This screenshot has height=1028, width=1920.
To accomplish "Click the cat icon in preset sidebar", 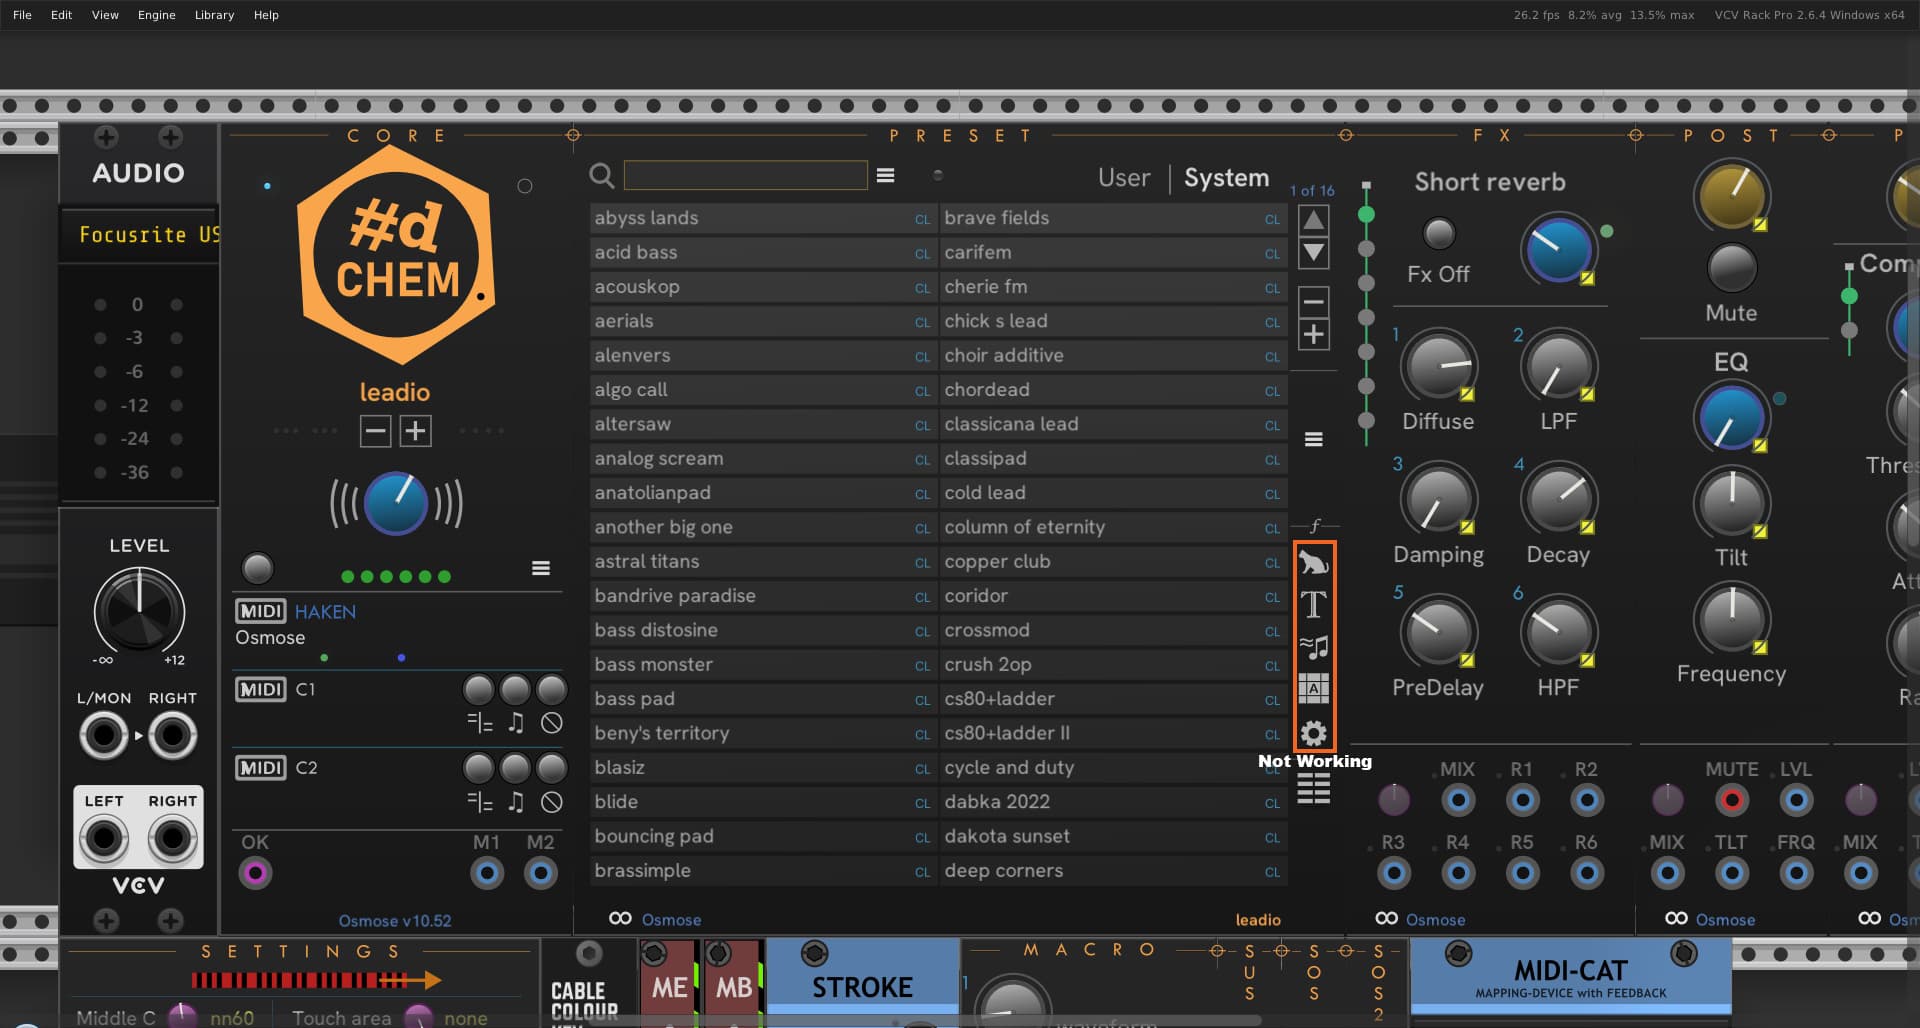I will tap(1313, 563).
